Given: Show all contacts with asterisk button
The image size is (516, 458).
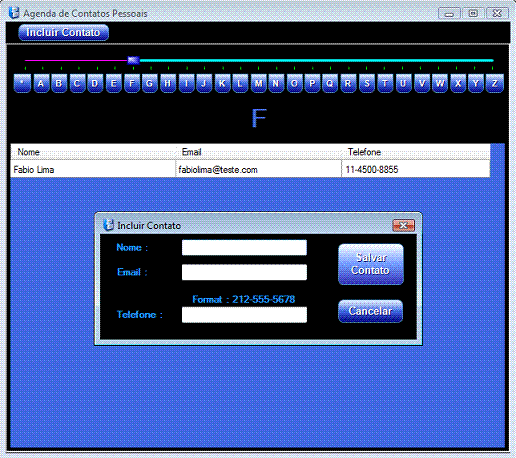Looking at the screenshot, I should tap(22, 83).
